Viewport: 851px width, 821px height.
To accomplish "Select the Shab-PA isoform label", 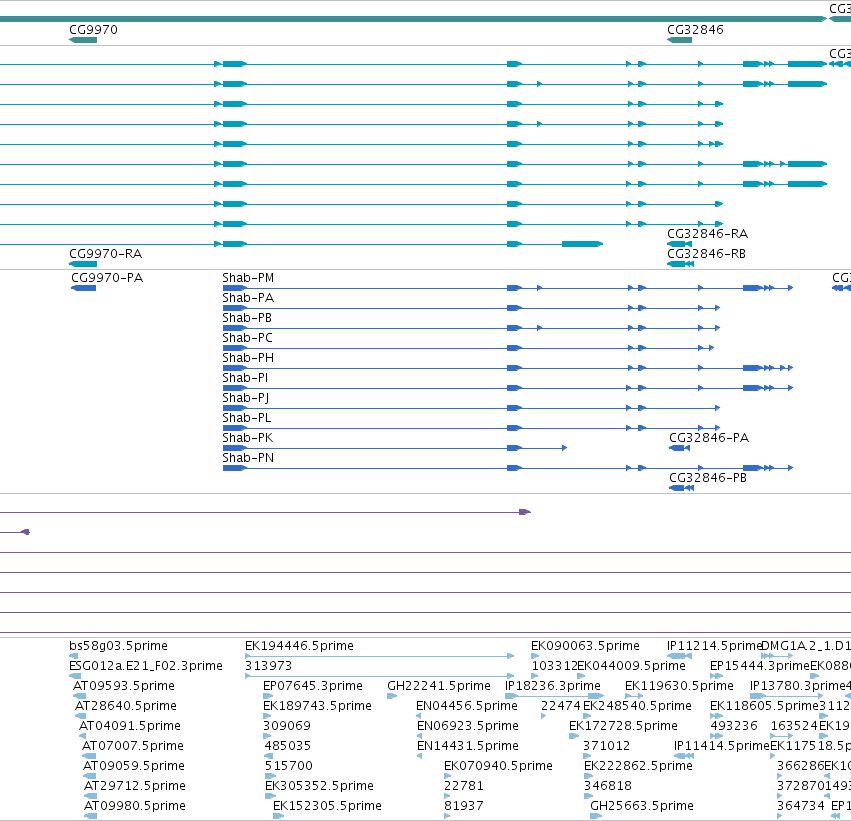I will pyautogui.click(x=248, y=298).
